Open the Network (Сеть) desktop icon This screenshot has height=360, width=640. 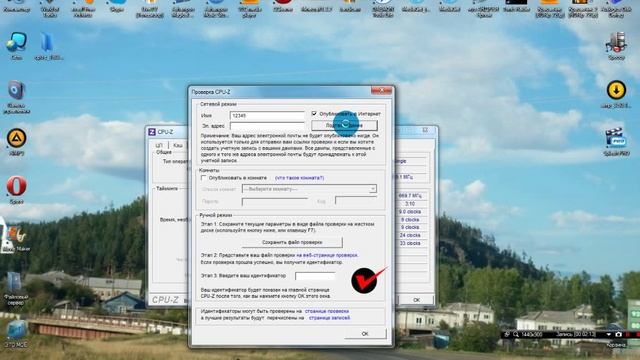coord(16,42)
